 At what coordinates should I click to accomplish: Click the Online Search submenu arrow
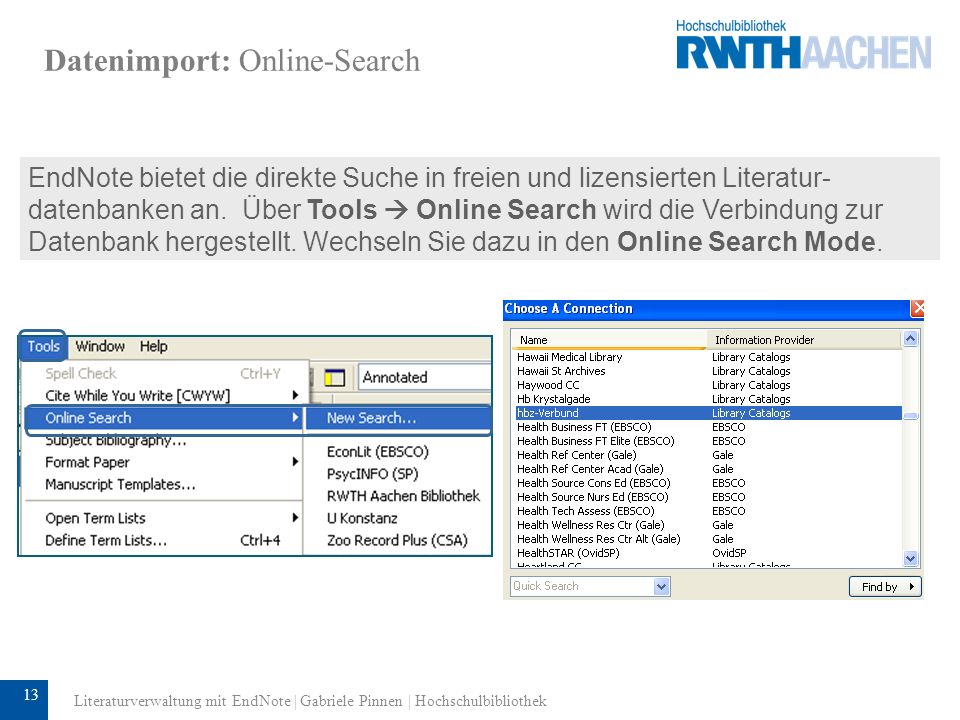(x=295, y=418)
